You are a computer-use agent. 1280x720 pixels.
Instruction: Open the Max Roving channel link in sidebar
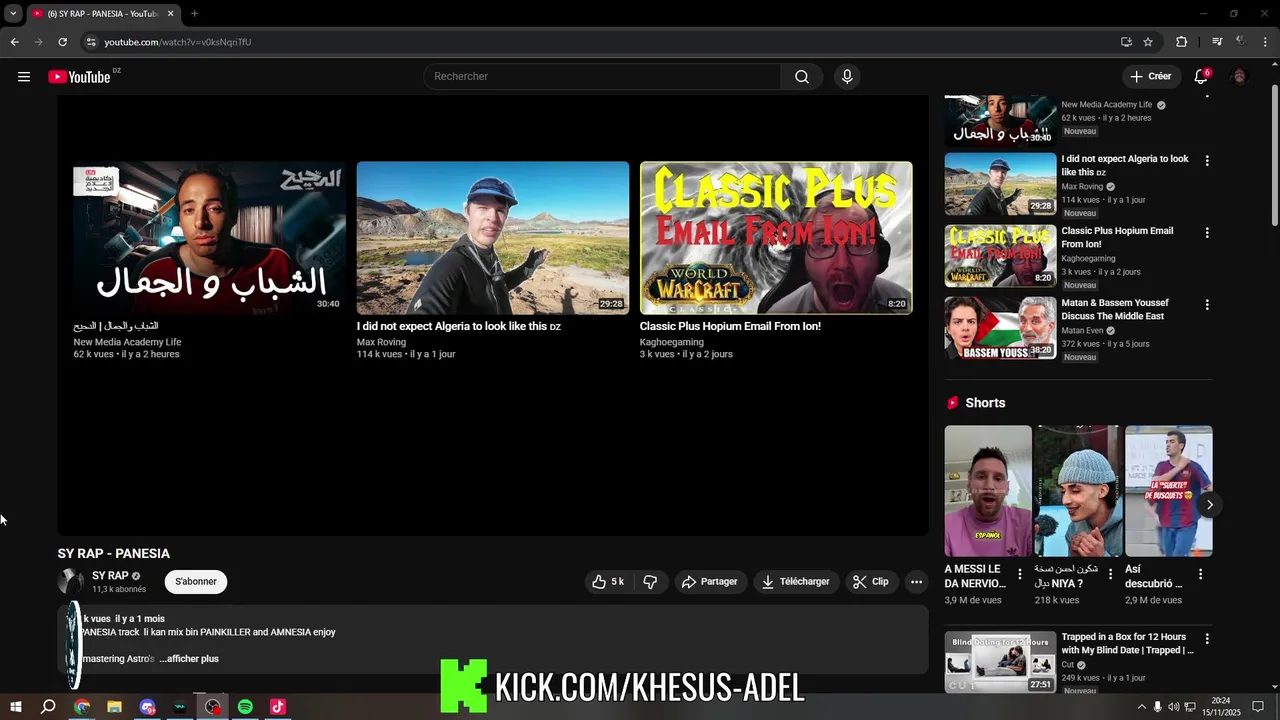[1082, 186]
